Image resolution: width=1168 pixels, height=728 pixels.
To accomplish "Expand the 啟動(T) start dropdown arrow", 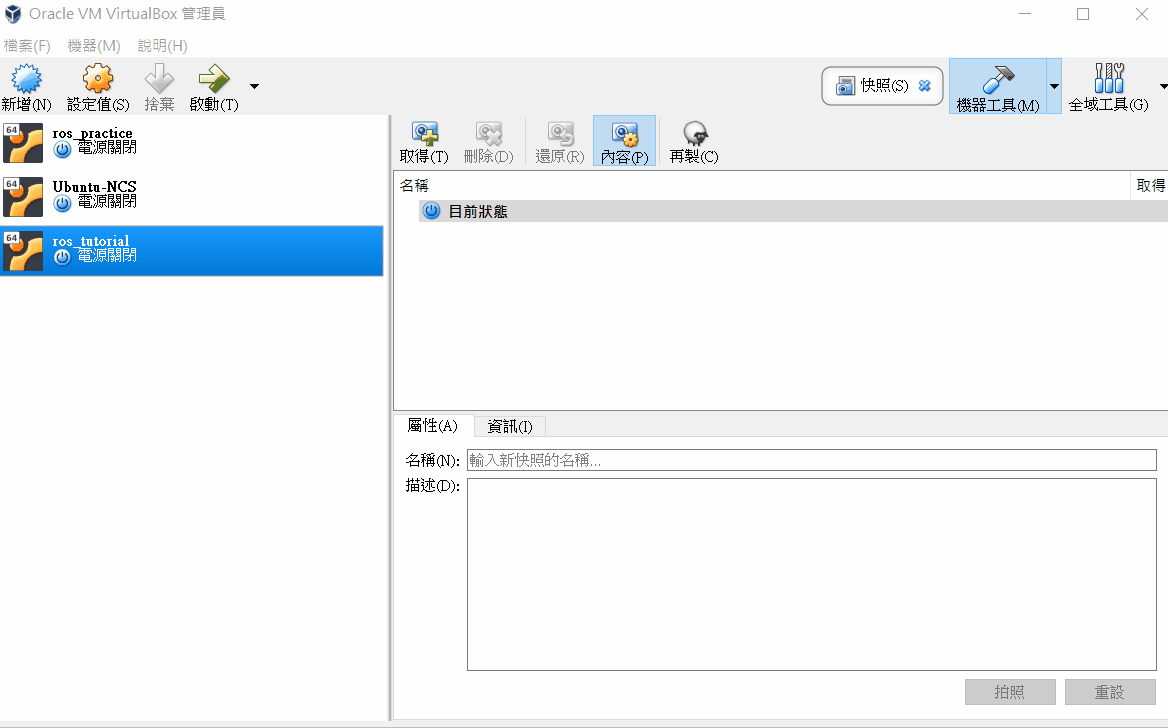I will [x=254, y=86].
